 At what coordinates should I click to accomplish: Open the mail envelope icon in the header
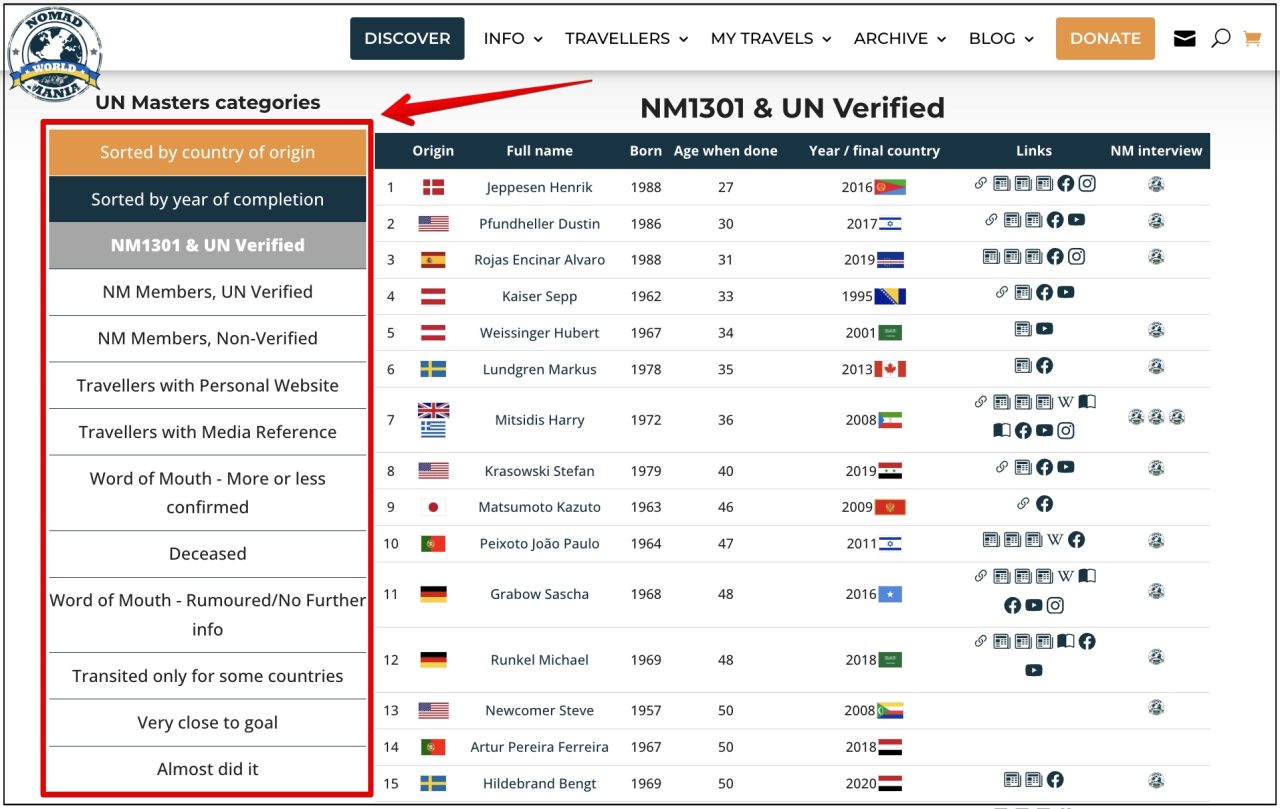[1184, 37]
